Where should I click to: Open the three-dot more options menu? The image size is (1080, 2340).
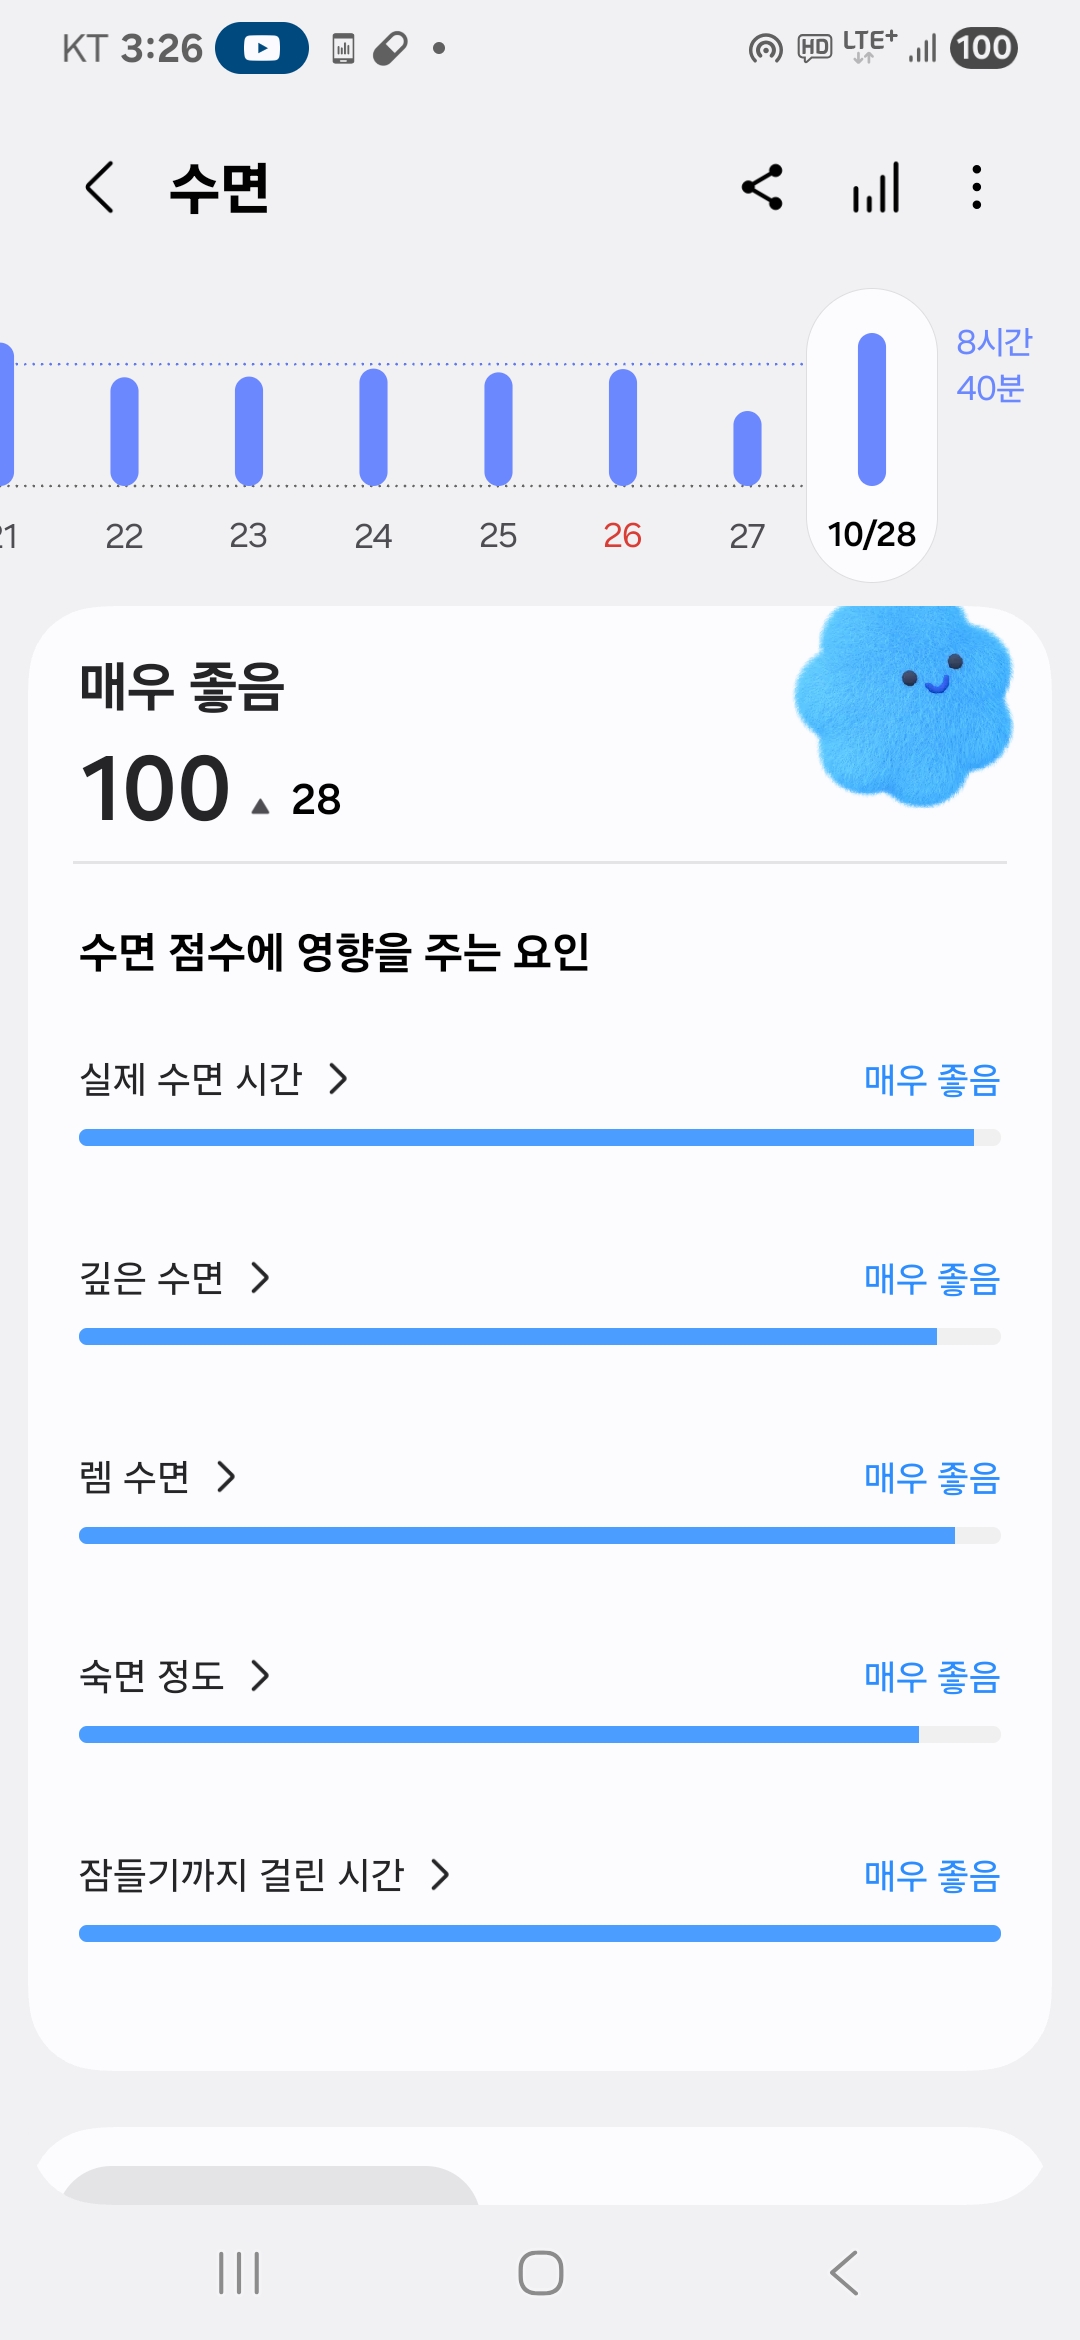pos(976,187)
